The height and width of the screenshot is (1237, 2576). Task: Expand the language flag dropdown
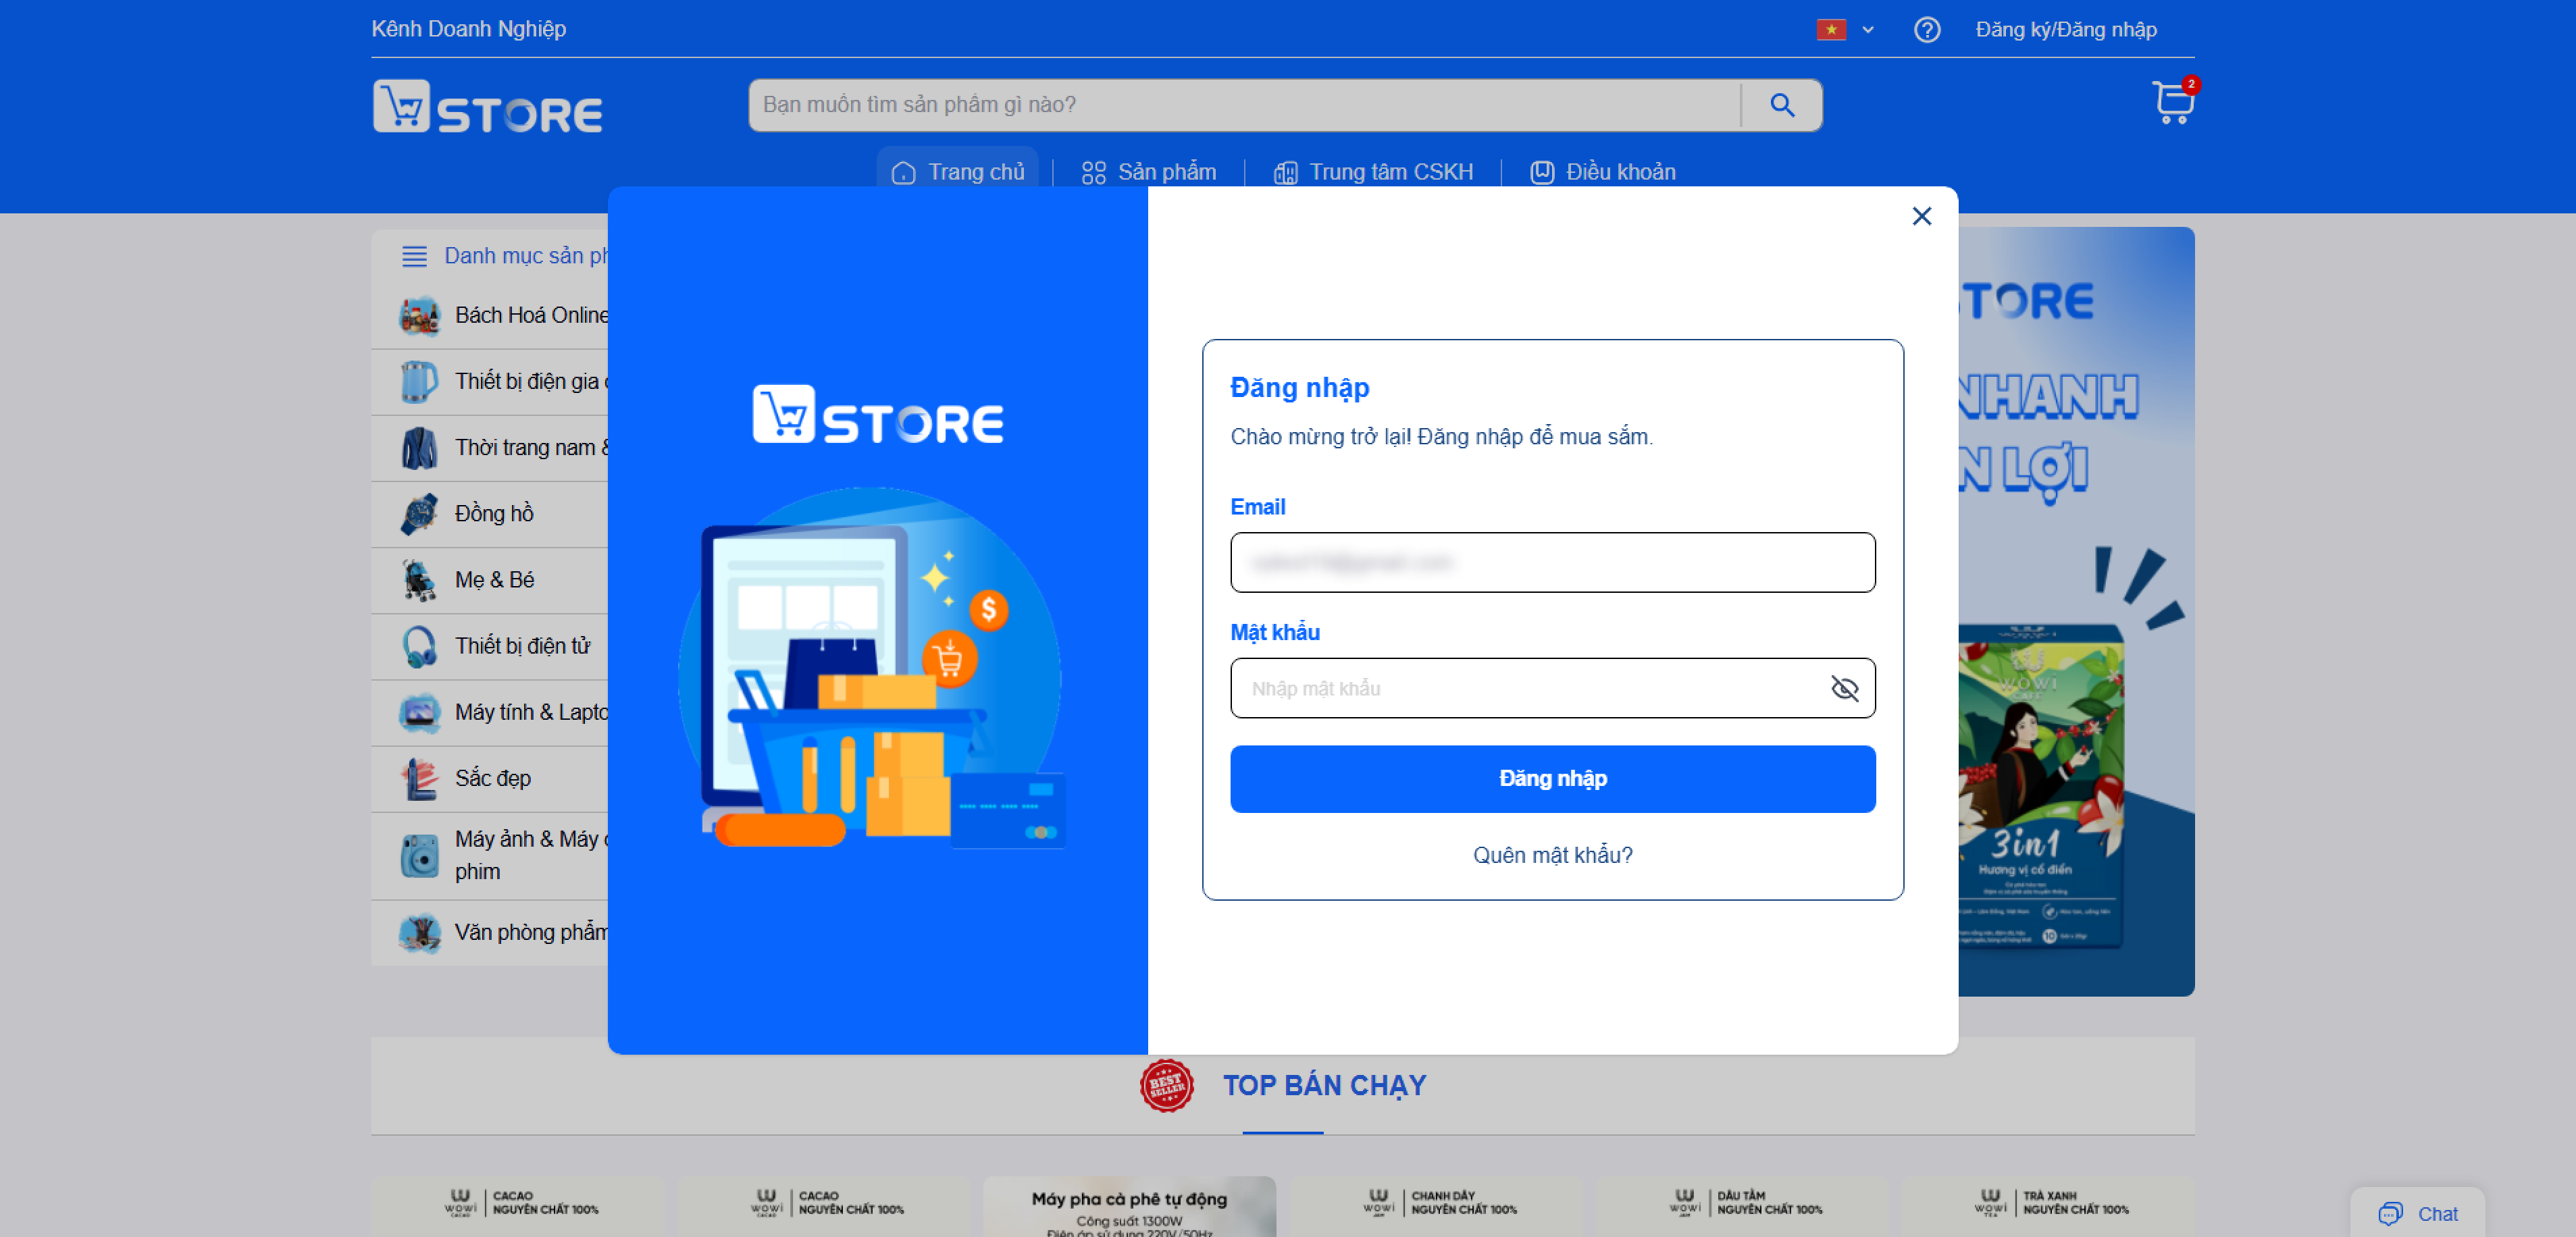(x=1845, y=30)
